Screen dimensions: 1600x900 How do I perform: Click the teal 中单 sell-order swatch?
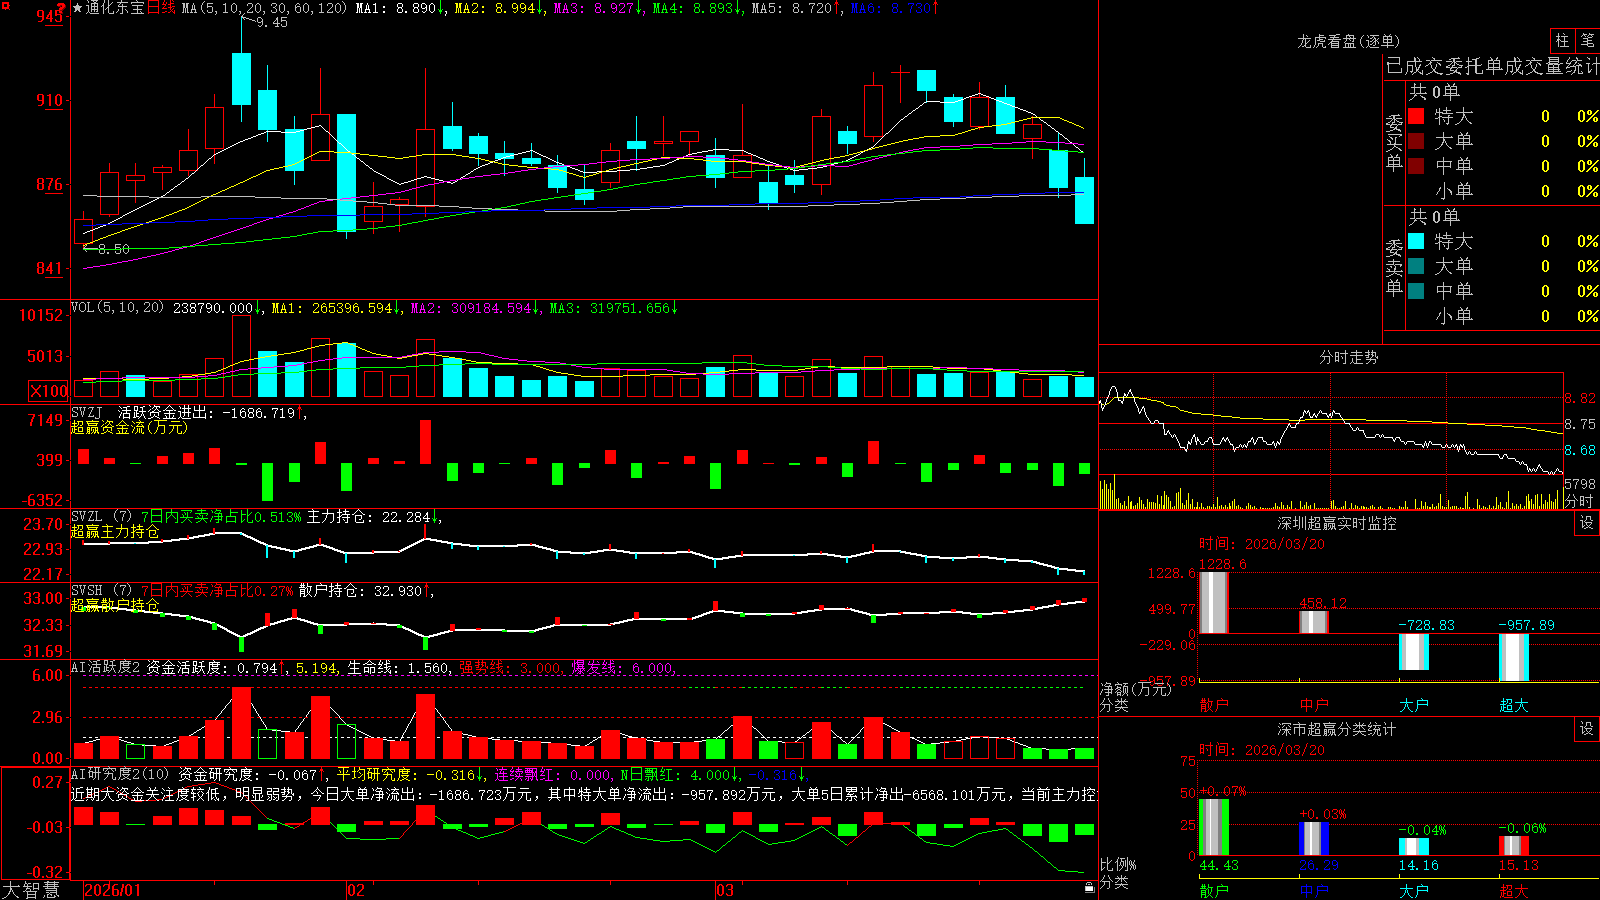click(x=1416, y=291)
